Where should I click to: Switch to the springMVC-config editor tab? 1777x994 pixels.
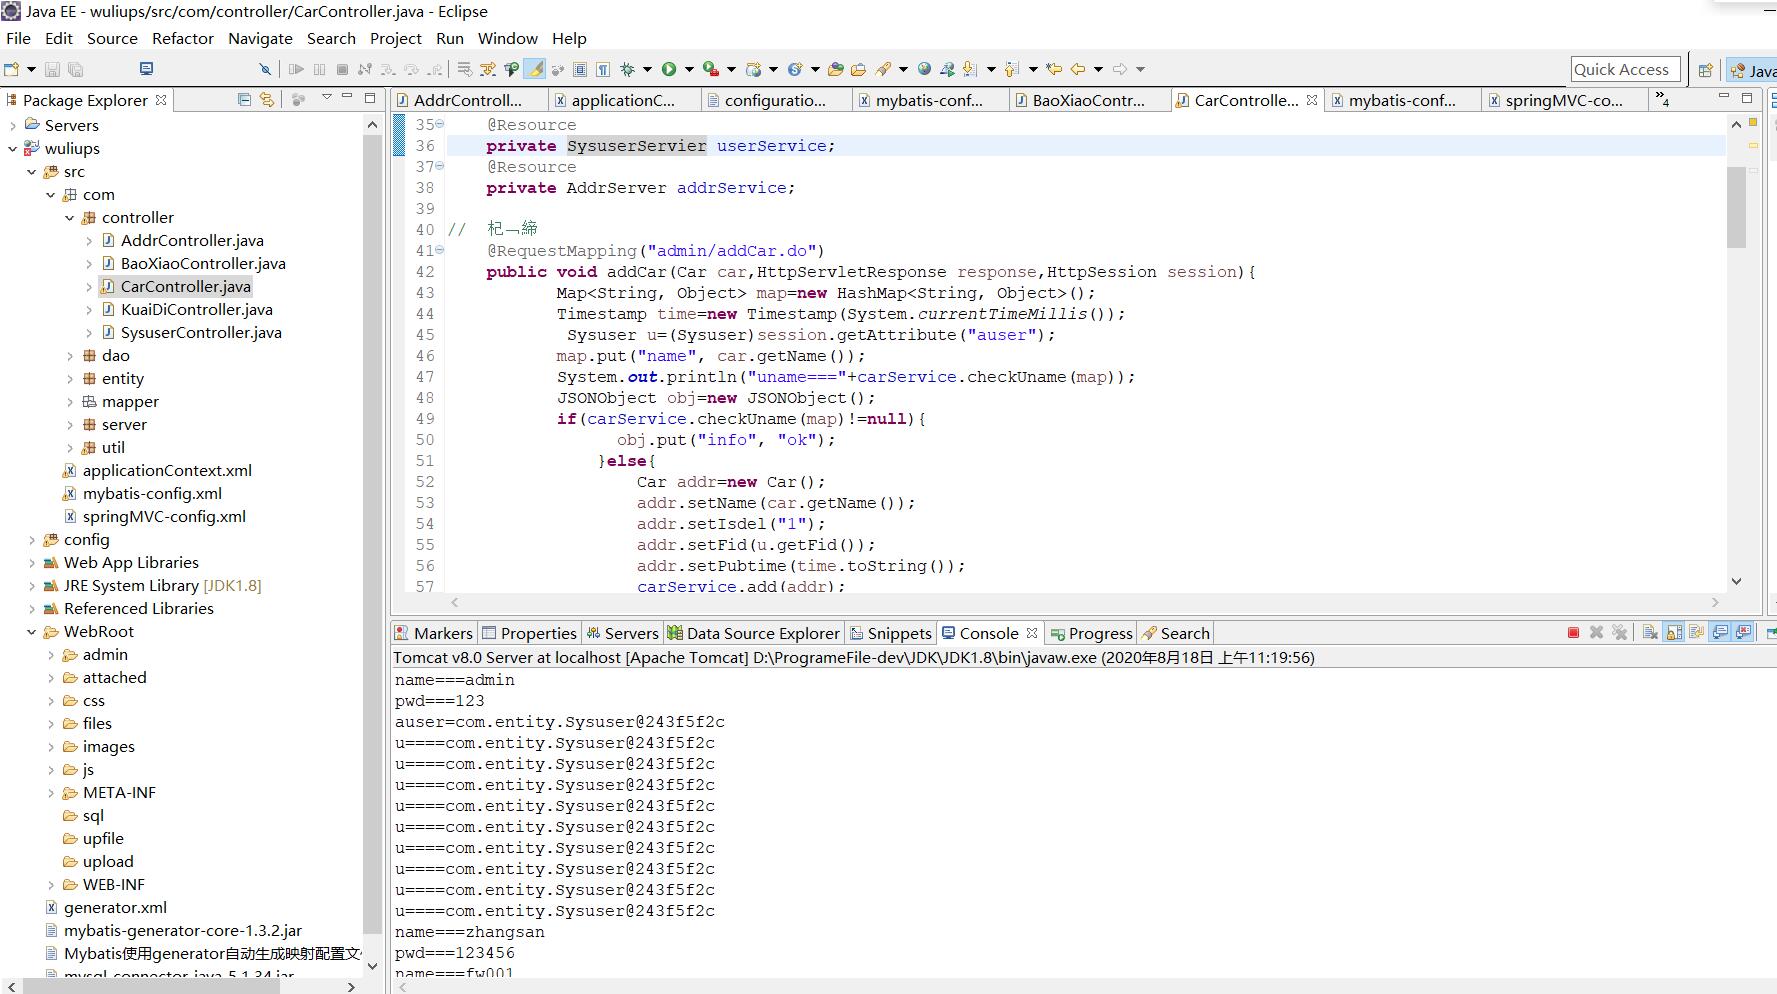tap(1564, 100)
